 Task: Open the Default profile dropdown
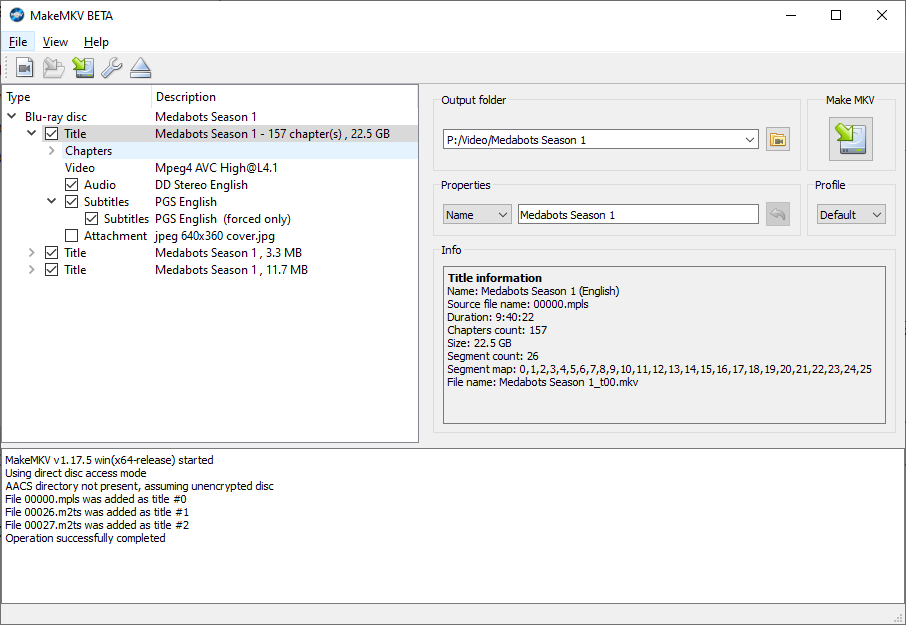click(851, 214)
